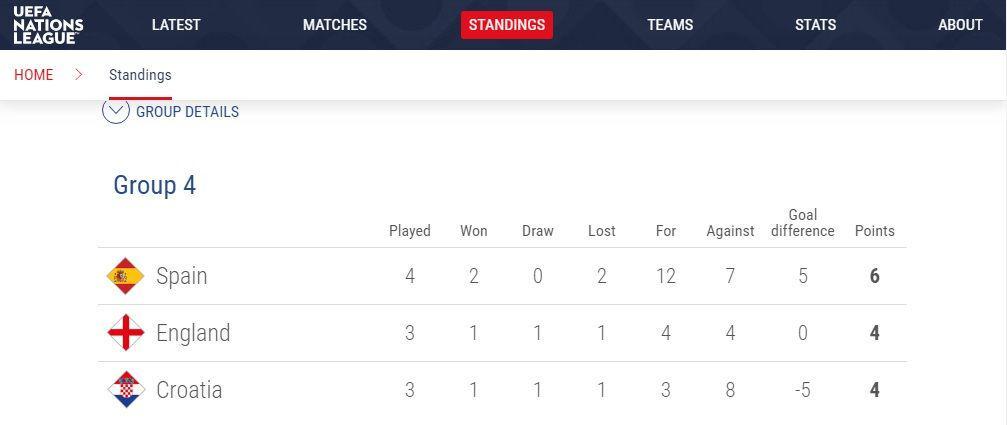Open the TEAMS page

pyautogui.click(x=670, y=25)
